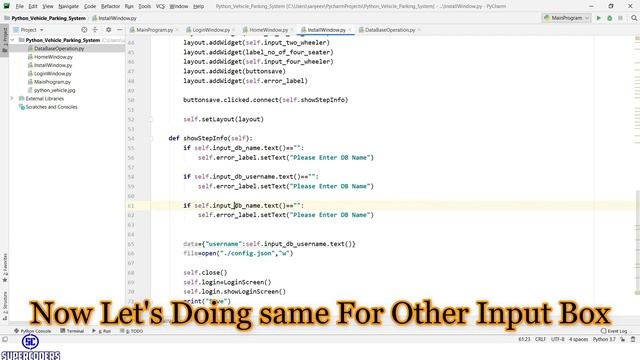Click the UTF-8 encoding status entry
This screenshot has height=360, width=640.
pyautogui.click(x=558, y=339)
